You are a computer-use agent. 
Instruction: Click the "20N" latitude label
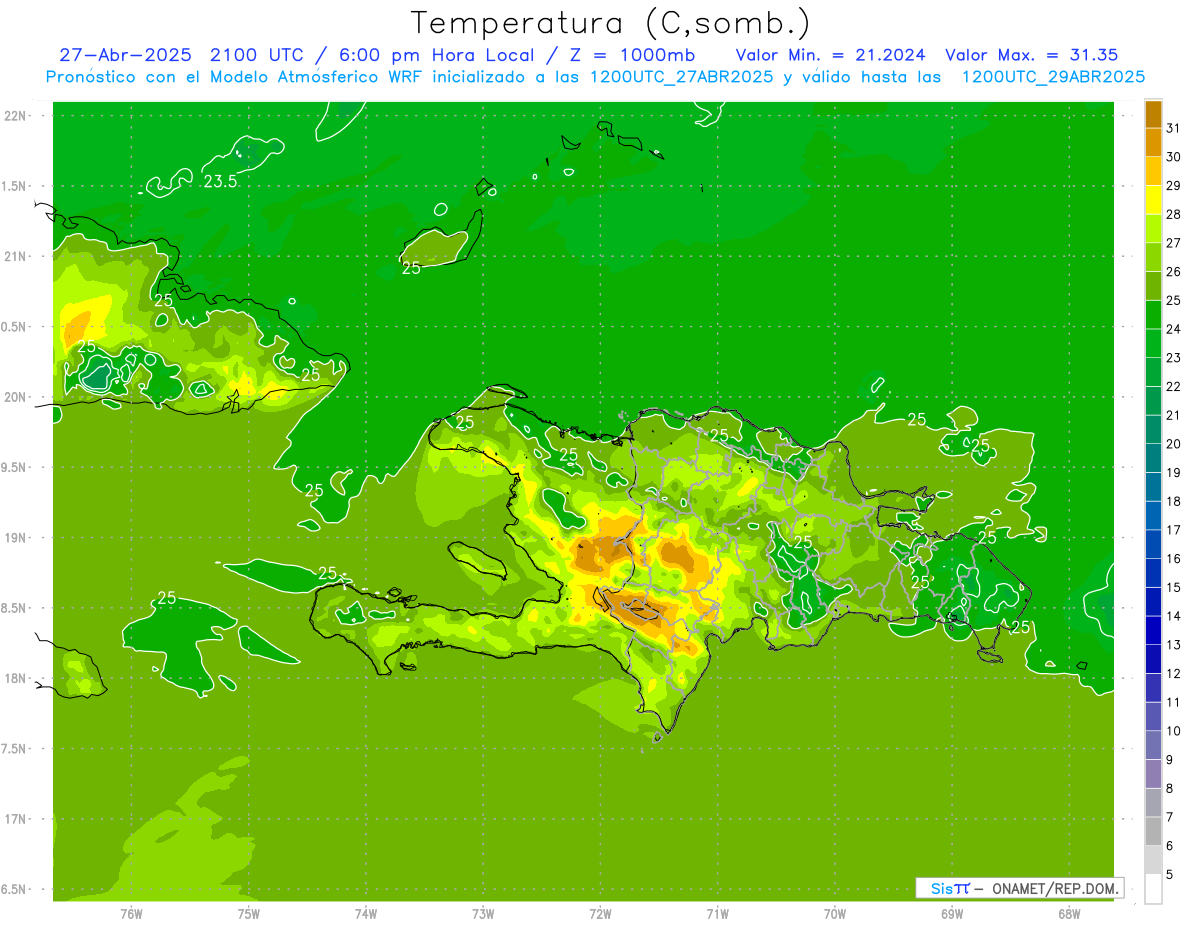(x=14, y=397)
